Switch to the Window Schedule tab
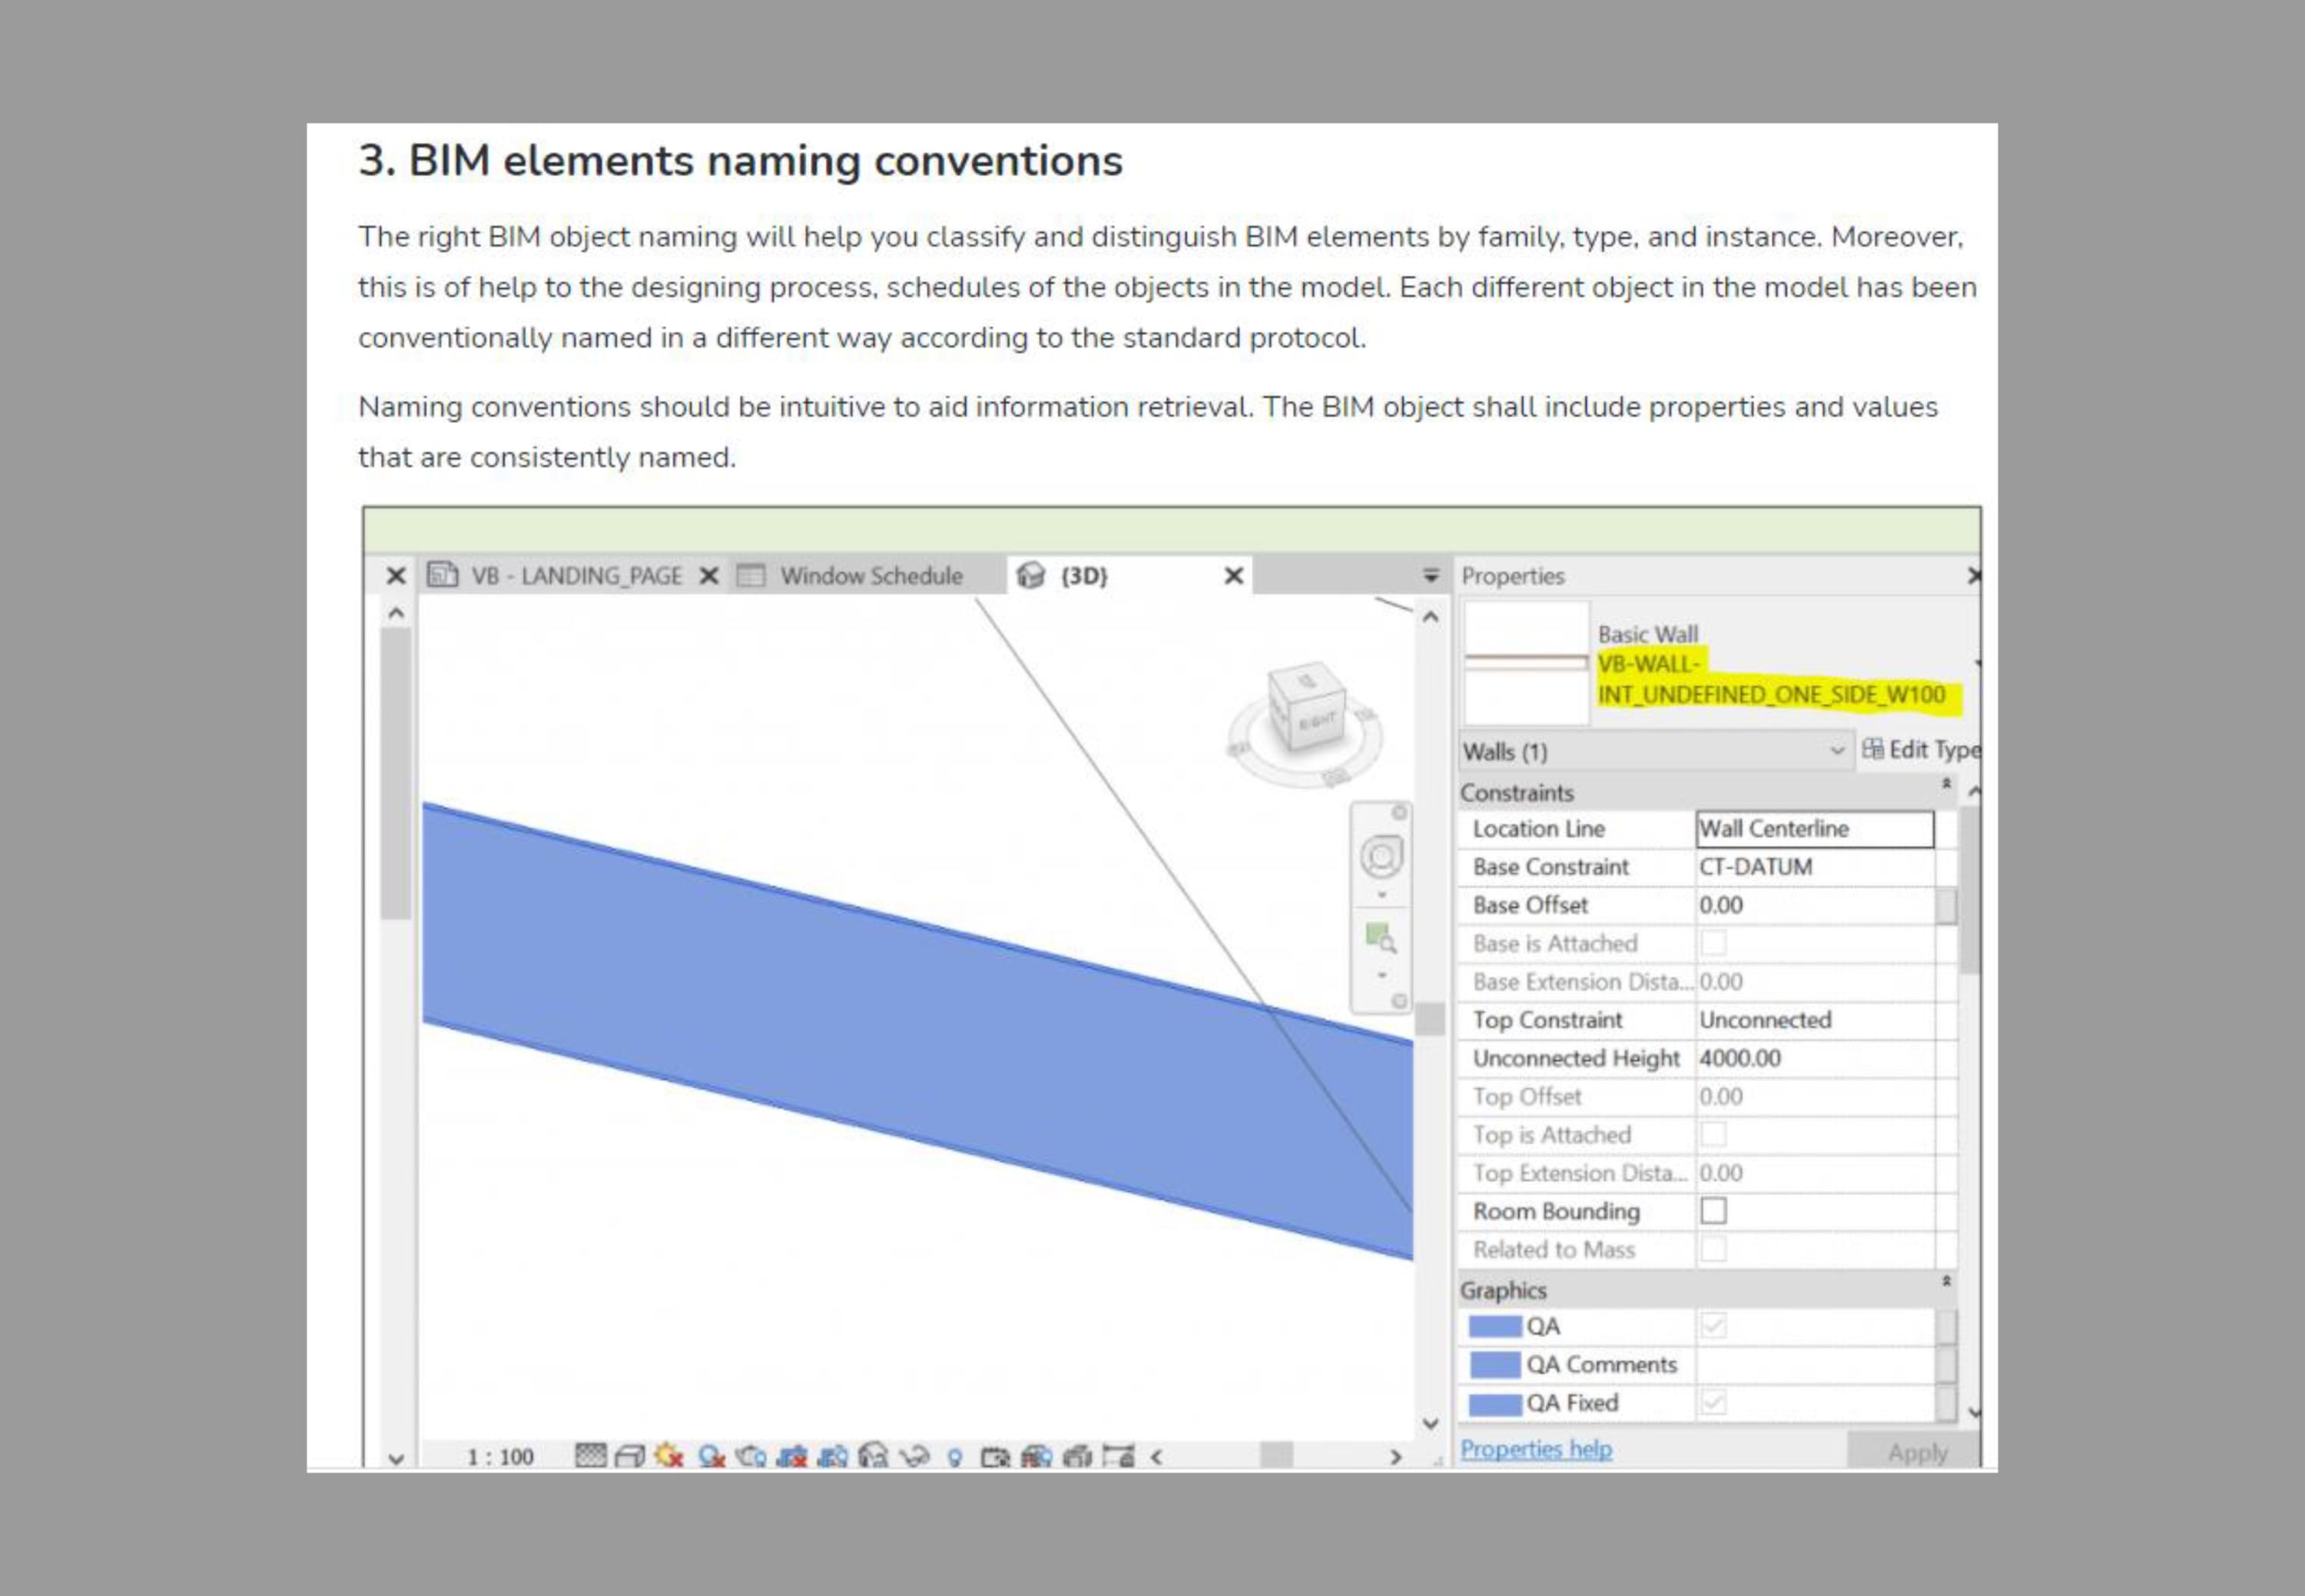Viewport: 2305px width, 1596px height. [870, 576]
